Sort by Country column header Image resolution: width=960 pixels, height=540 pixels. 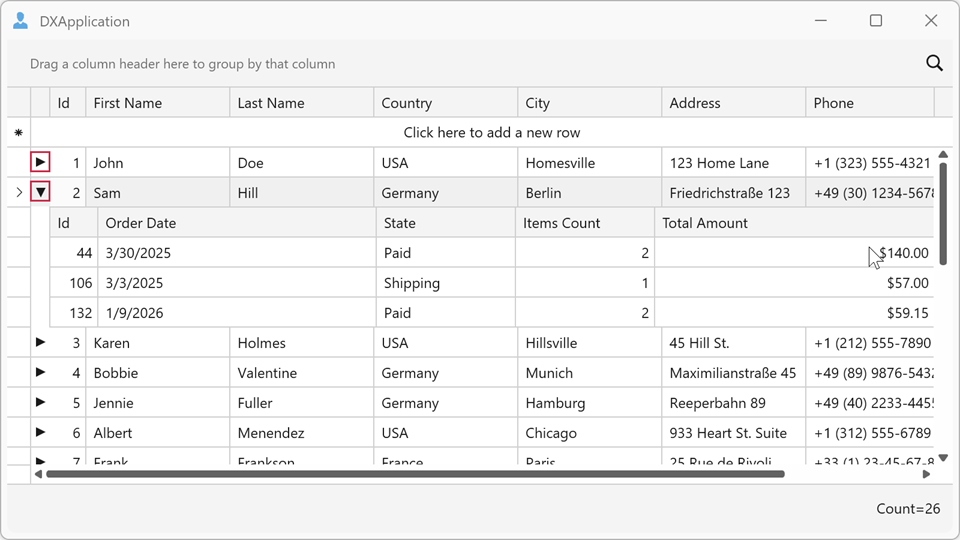[446, 103]
